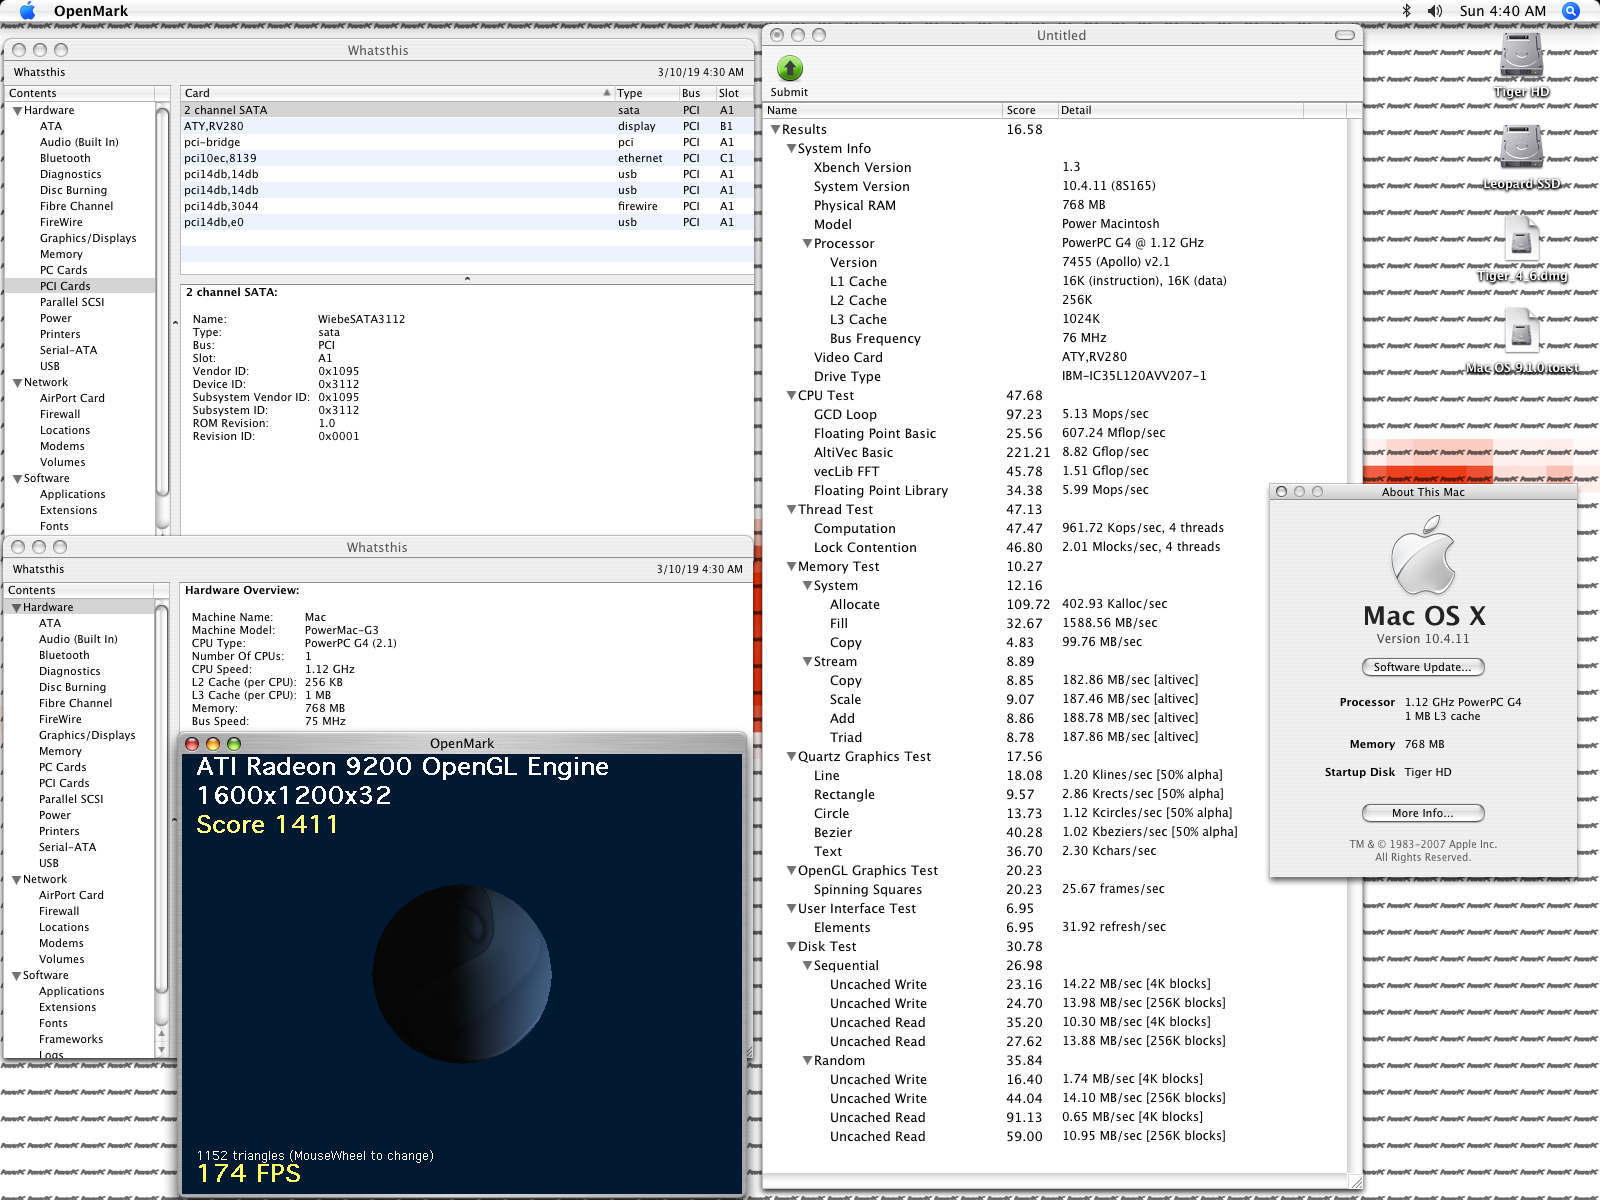Select the Video Card info row
Screen dimensions: 1600x1200
coord(1054,357)
